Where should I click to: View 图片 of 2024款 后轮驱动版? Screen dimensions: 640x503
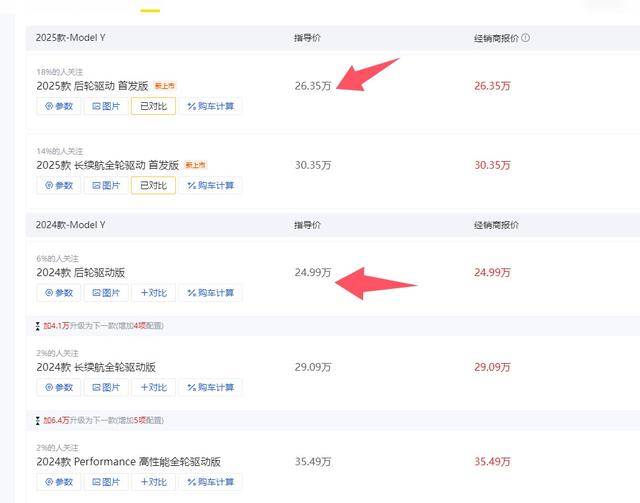tap(106, 293)
